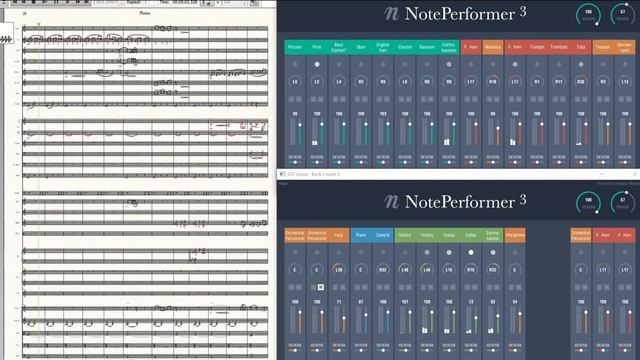The width and height of the screenshot is (640, 360).
Task: Click the Contrabasses volume value 82
Action: click(493, 302)
